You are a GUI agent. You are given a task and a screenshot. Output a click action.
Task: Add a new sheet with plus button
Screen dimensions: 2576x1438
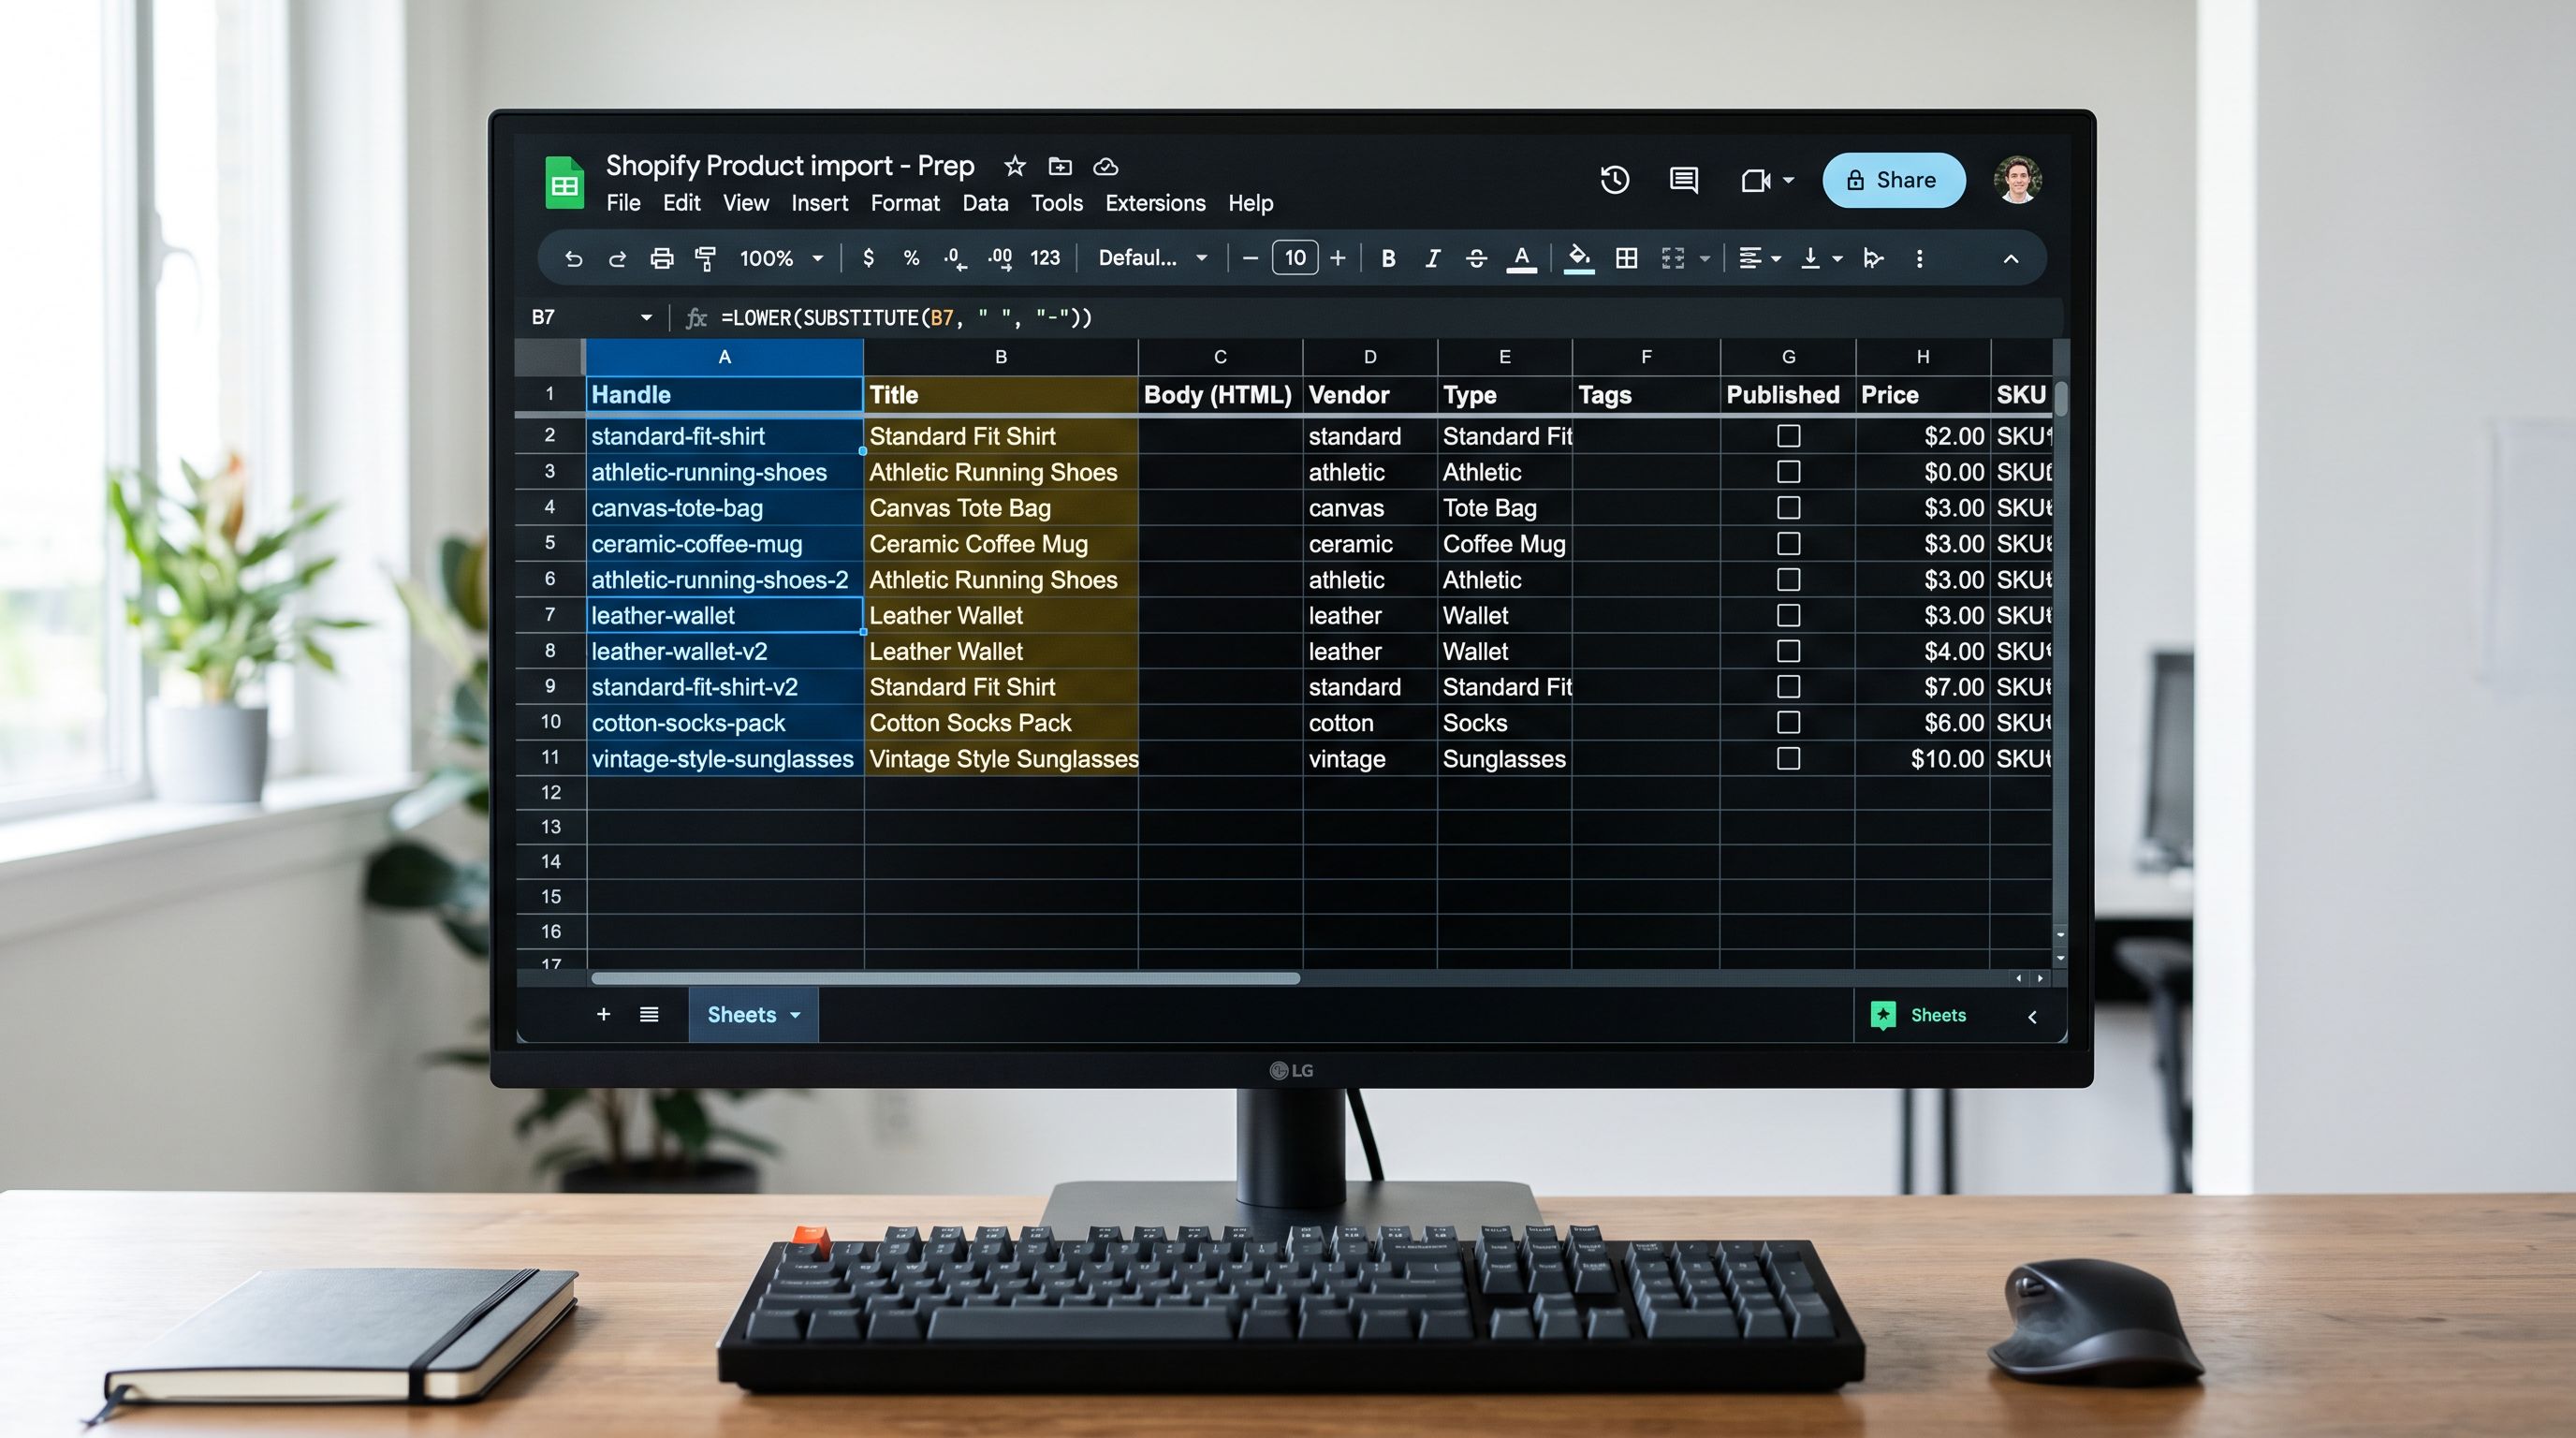(x=603, y=1014)
